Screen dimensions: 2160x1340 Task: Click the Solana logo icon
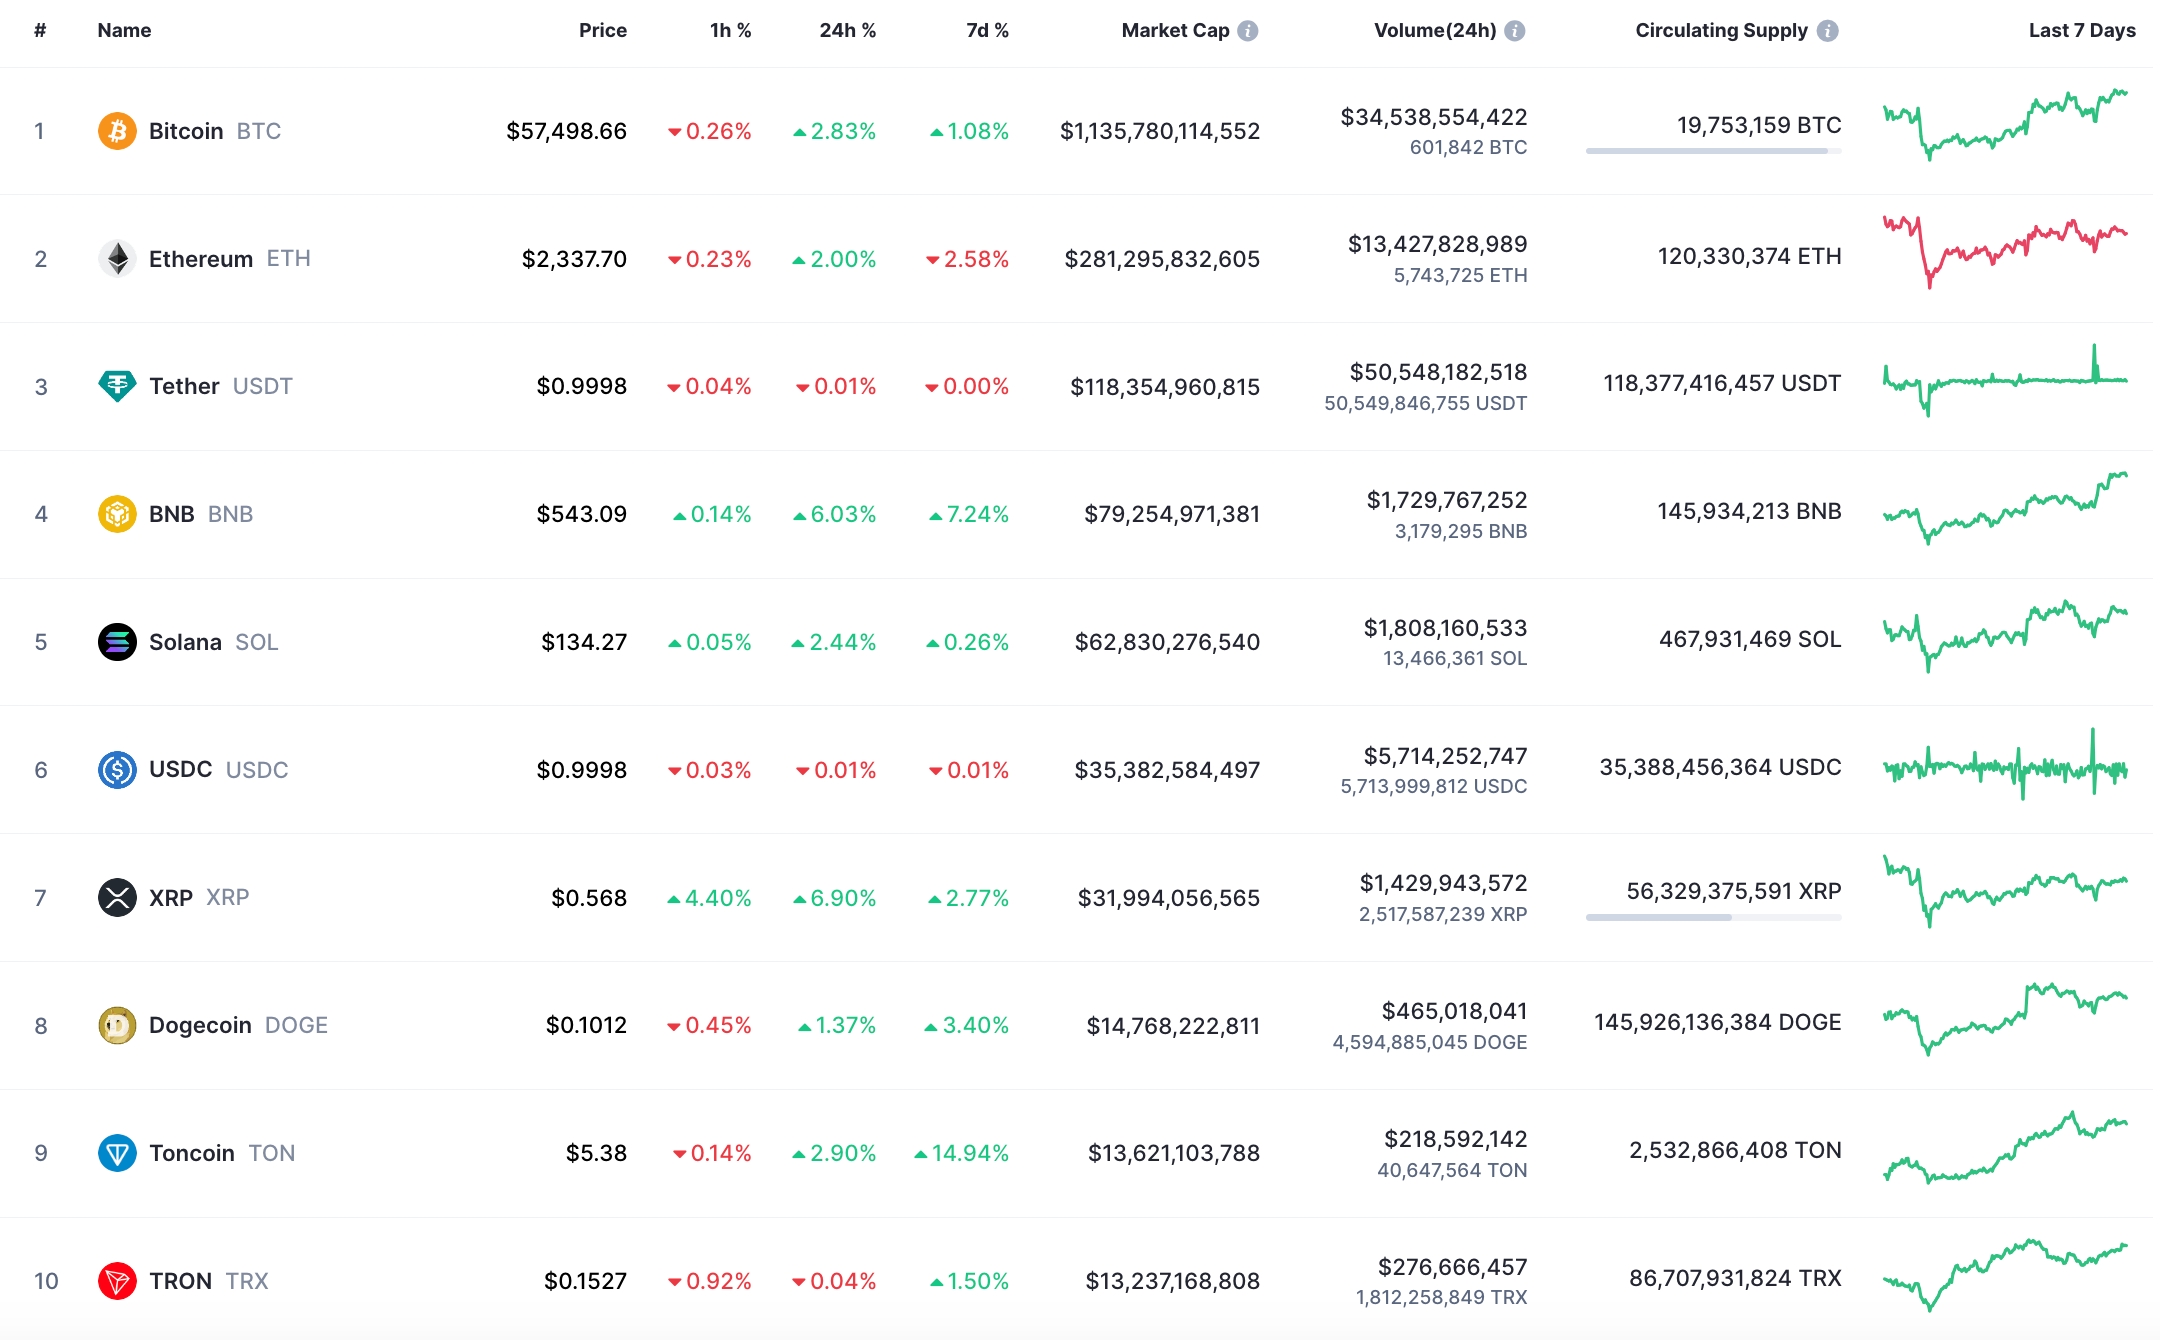click(117, 642)
